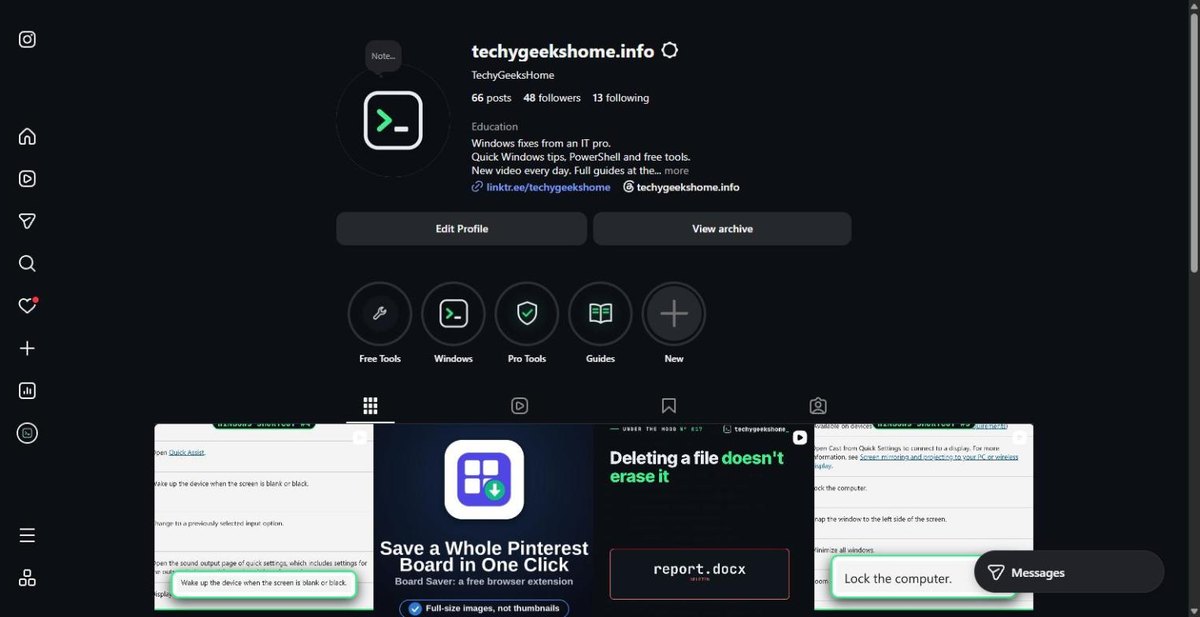Open the Messages floating button
Image resolution: width=1200 pixels, height=617 pixels.
click(x=1069, y=573)
